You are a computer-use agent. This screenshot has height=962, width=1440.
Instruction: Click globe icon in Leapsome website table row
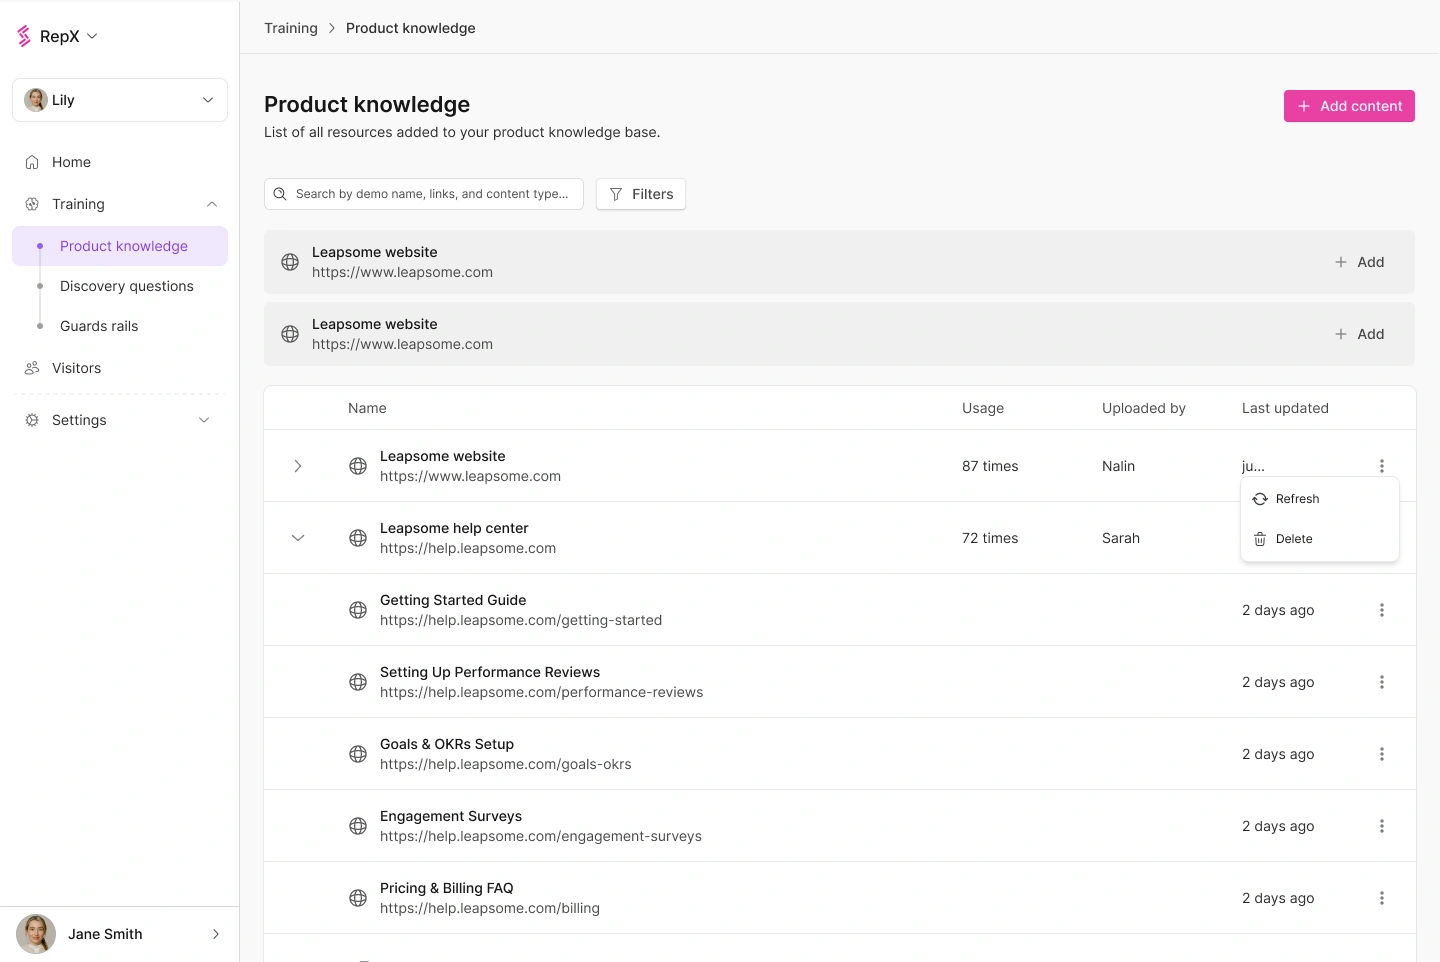coord(358,466)
